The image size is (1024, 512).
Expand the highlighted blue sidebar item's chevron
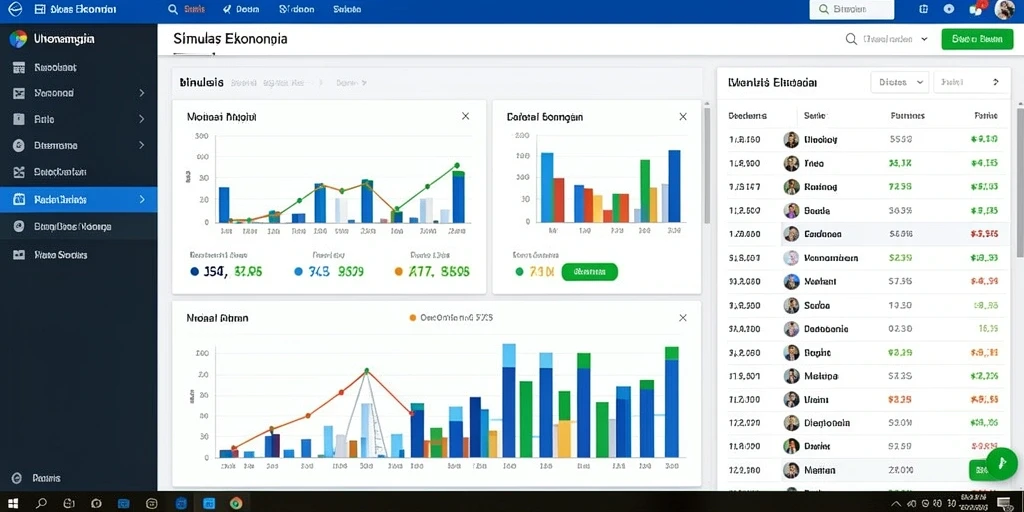(142, 199)
